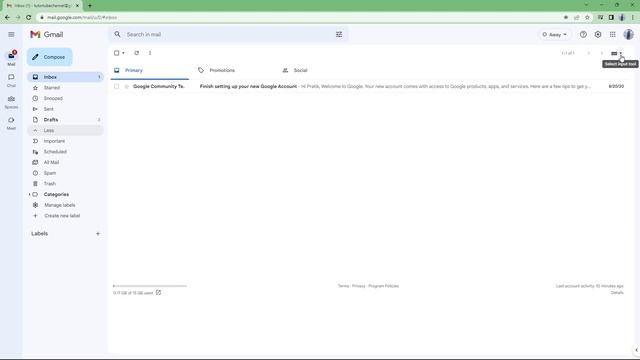Open the Settings gear icon
640x360 pixels.
[x=598, y=35]
